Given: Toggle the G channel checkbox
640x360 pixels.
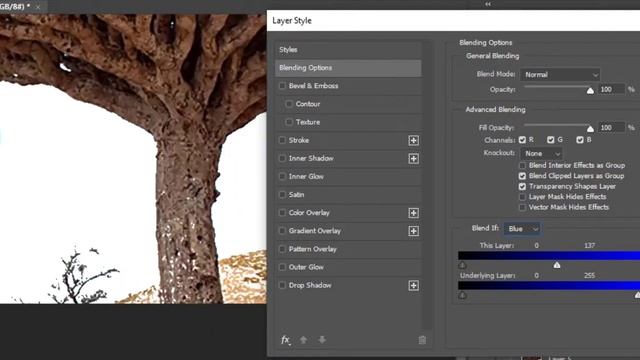Looking at the screenshot, I should 551,140.
